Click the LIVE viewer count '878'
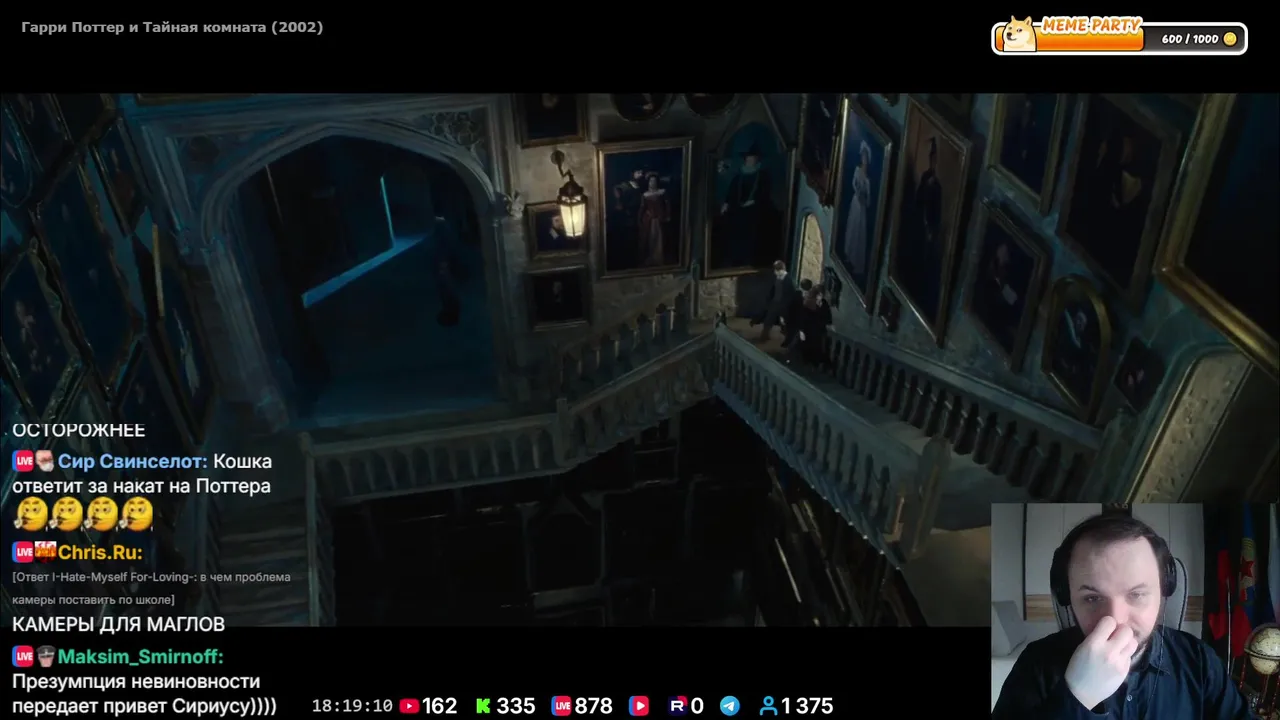The height and width of the screenshot is (720, 1280). click(593, 706)
